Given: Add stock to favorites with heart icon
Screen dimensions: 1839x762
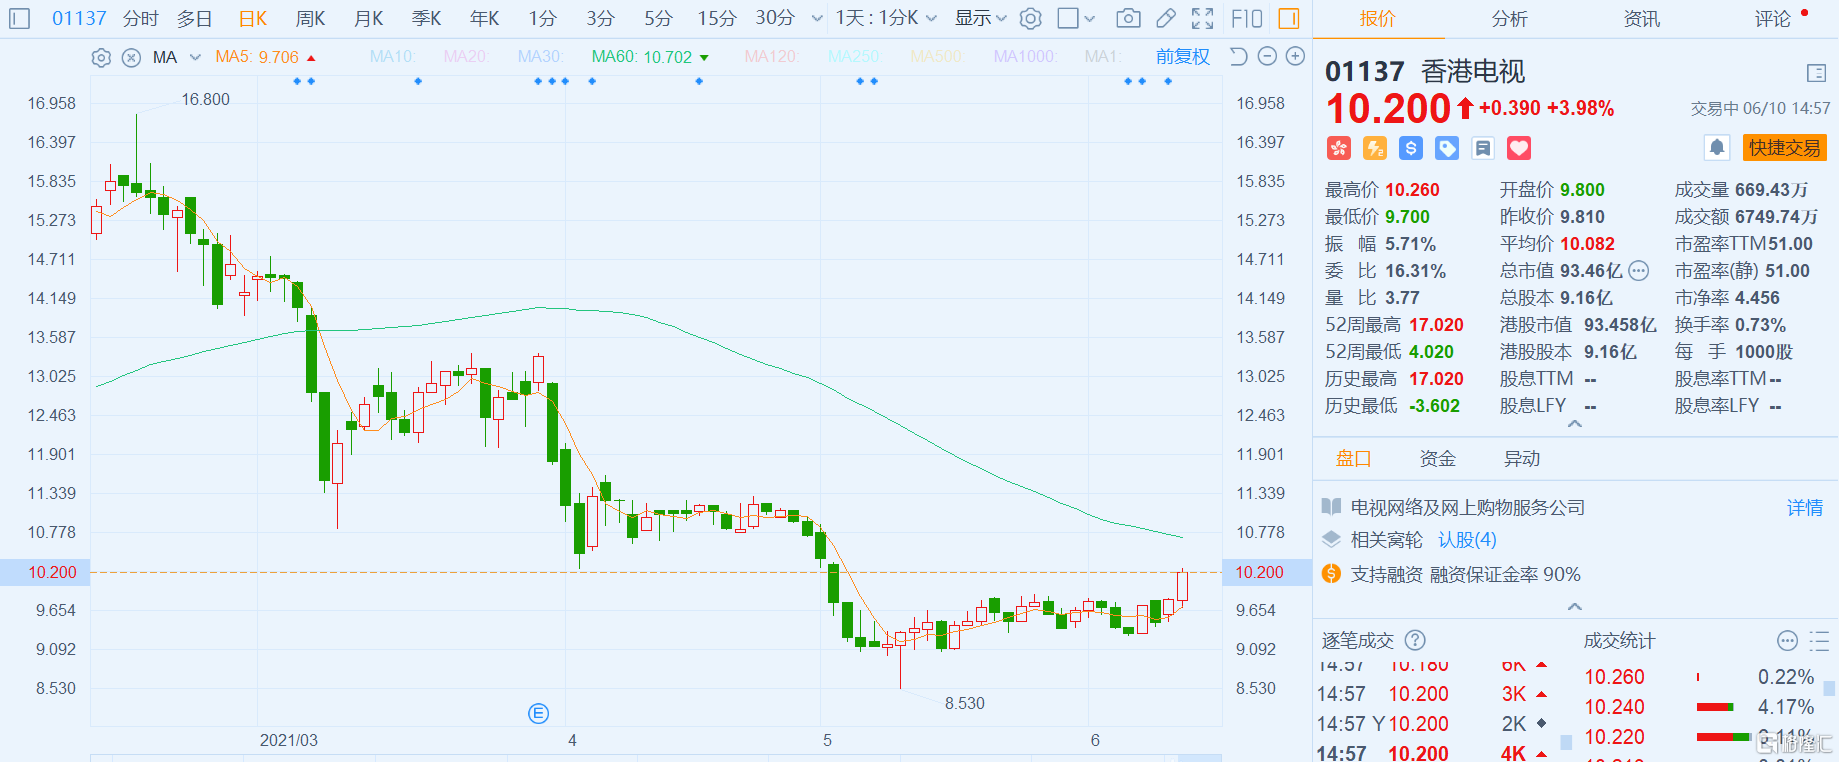Looking at the screenshot, I should coord(1519,149).
